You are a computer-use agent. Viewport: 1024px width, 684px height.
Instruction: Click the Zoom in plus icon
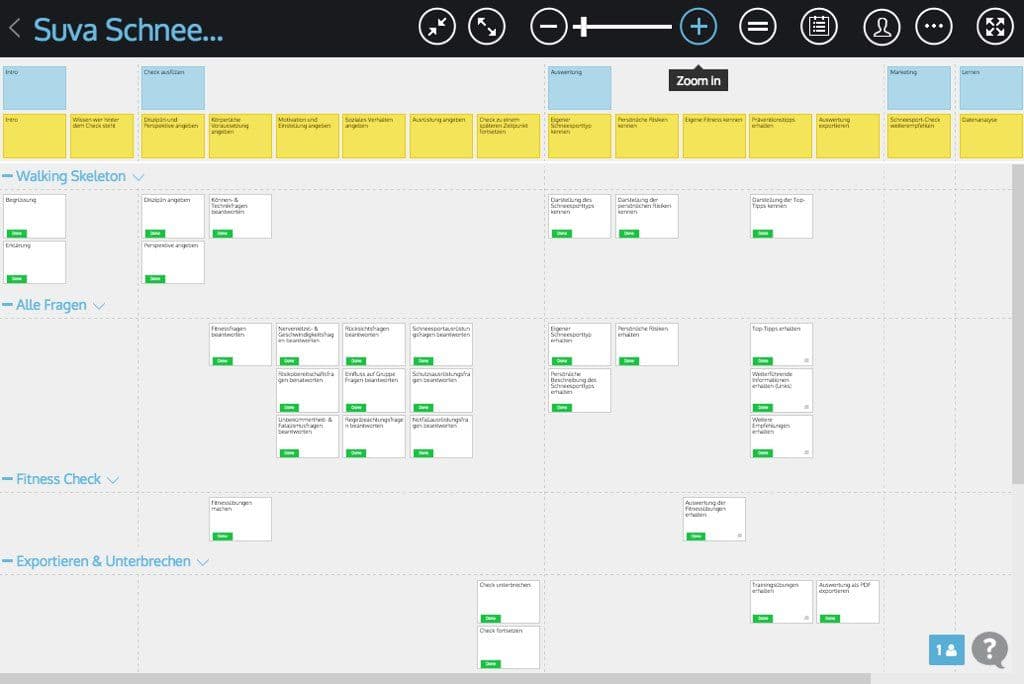(x=698, y=26)
